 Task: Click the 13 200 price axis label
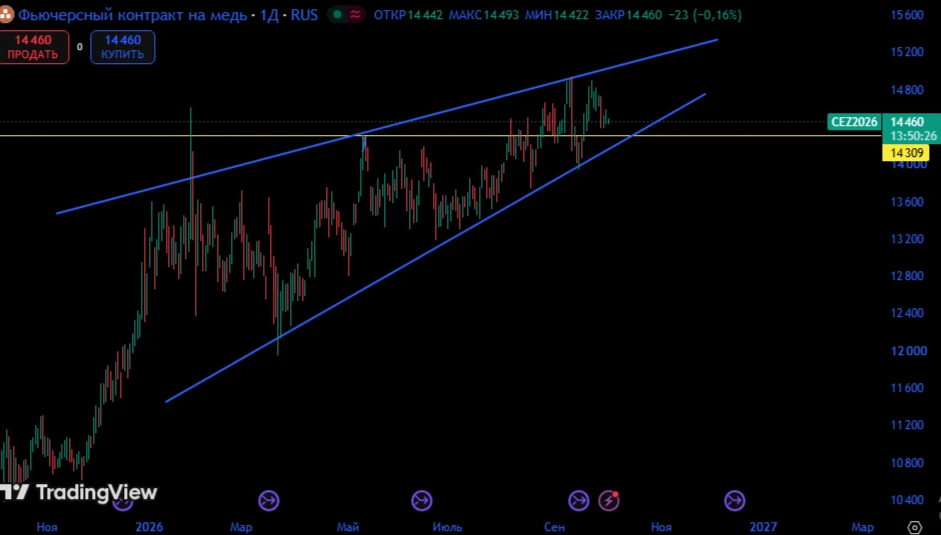click(909, 239)
